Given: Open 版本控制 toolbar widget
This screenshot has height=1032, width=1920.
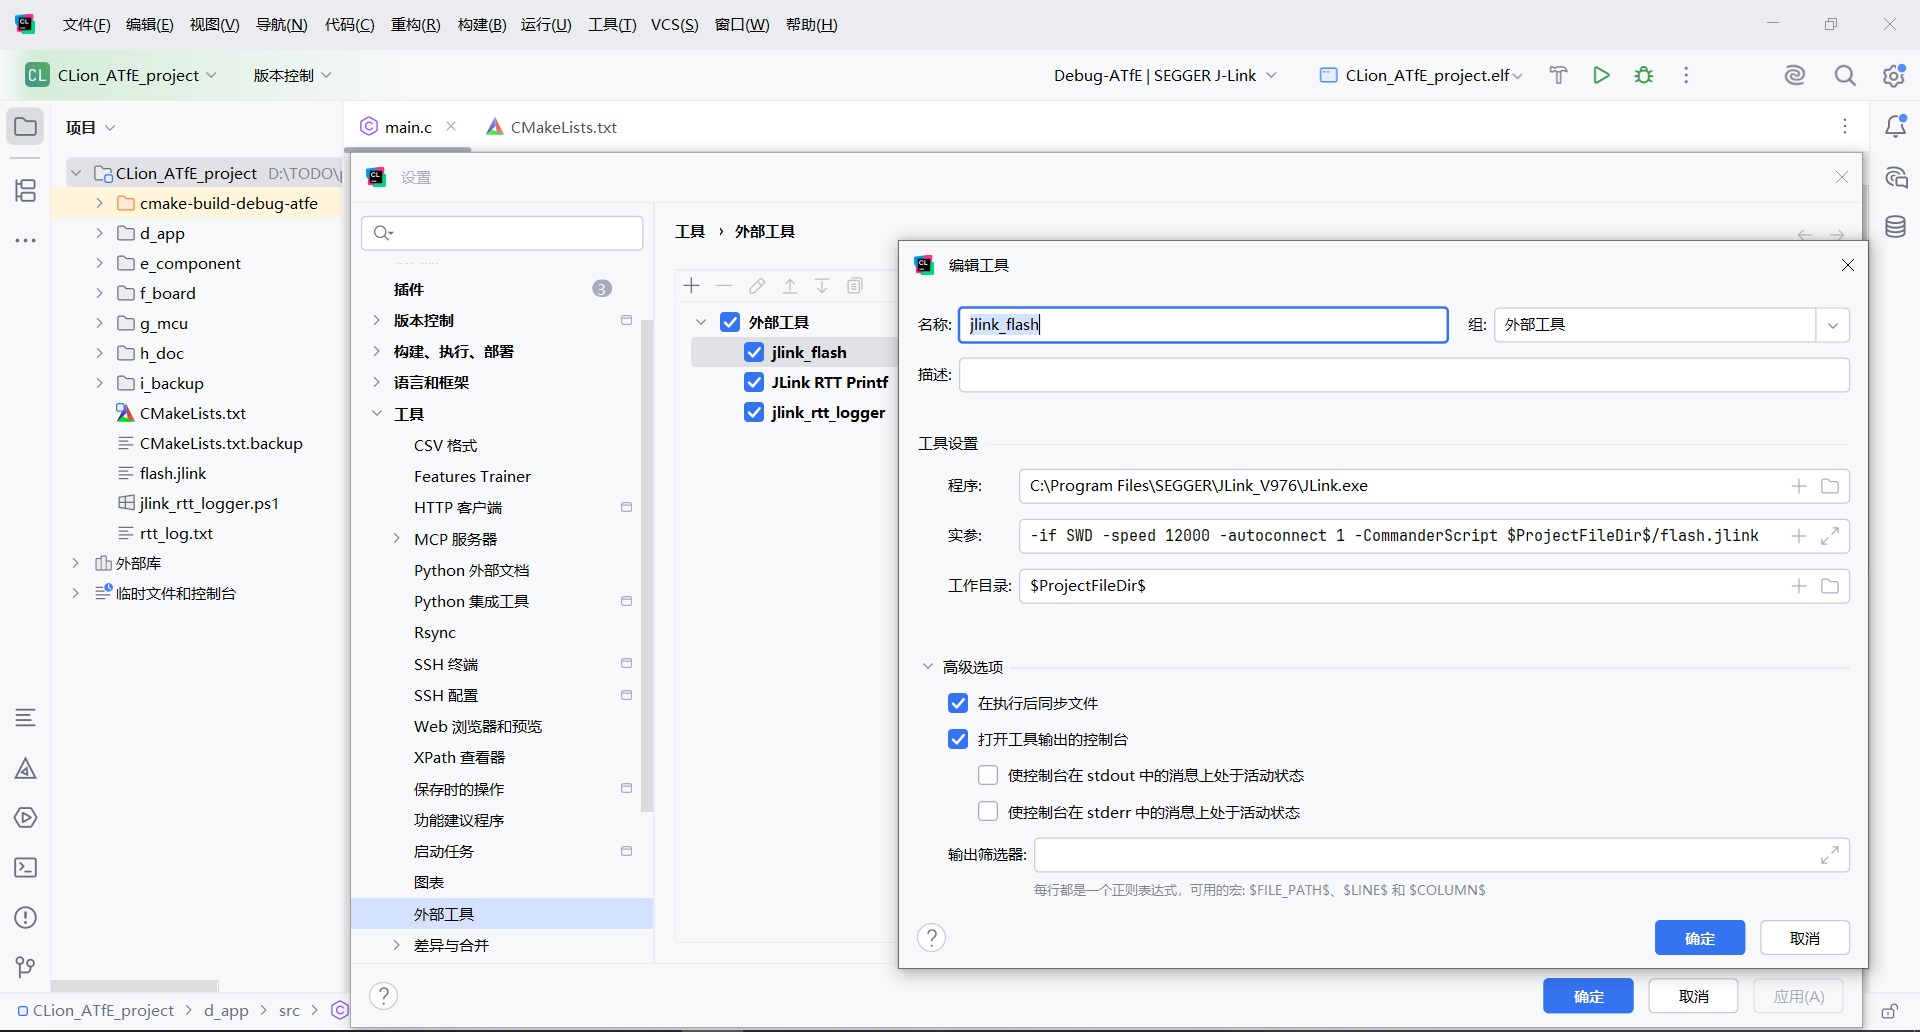Looking at the screenshot, I should (292, 75).
